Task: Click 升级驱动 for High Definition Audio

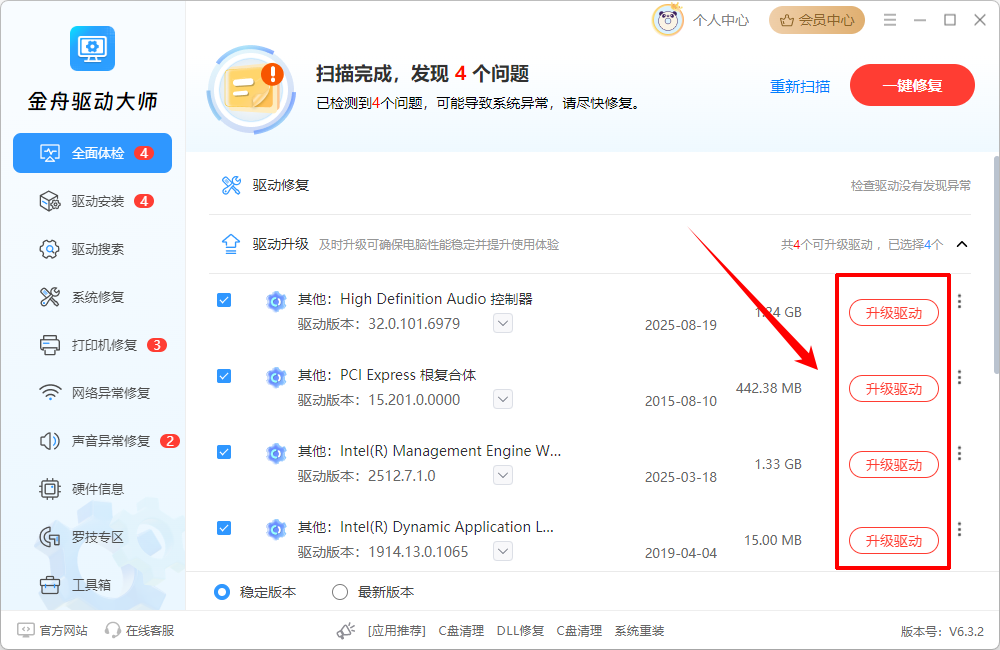Action: [893, 313]
